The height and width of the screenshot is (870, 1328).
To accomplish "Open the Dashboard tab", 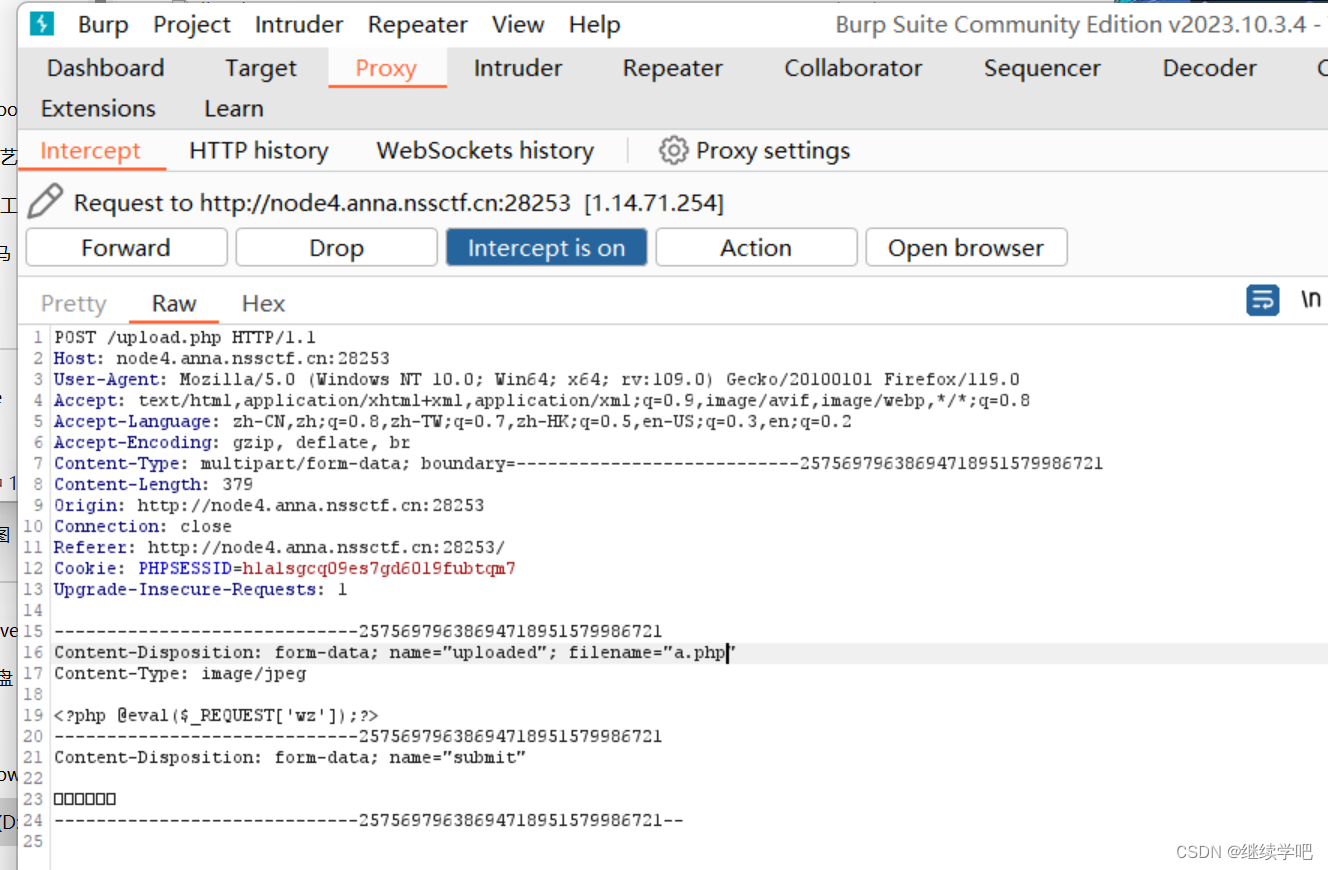I will click(x=105, y=68).
